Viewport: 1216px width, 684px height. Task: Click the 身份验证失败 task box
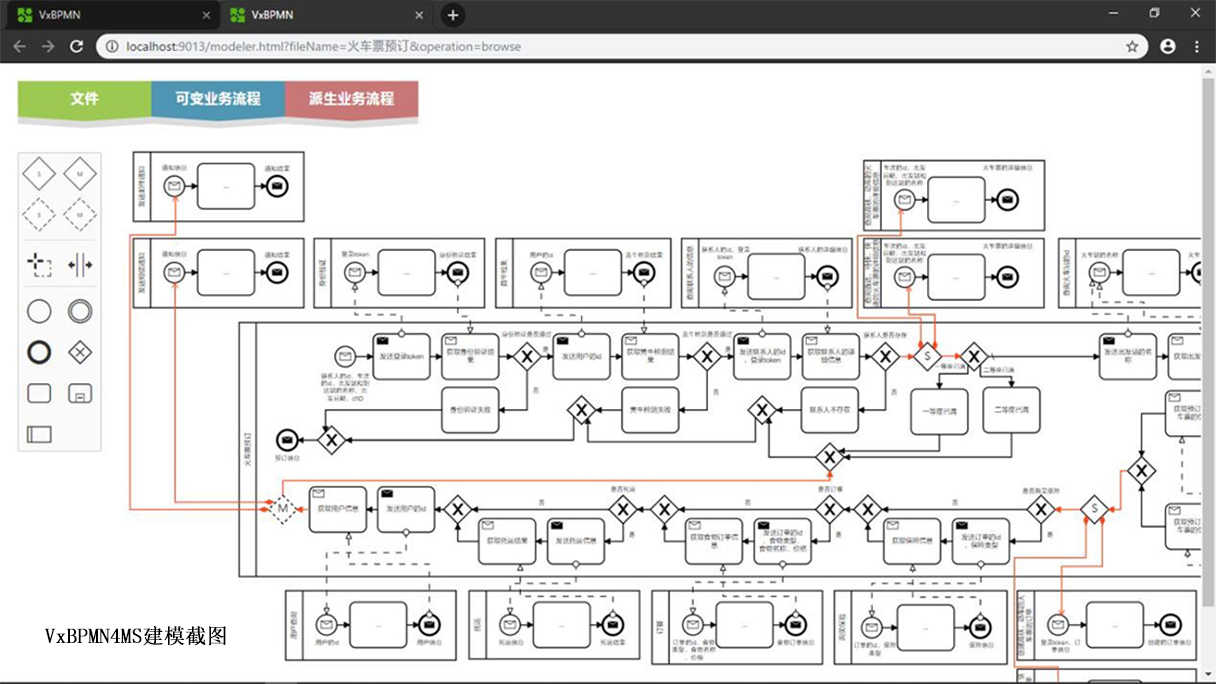[470, 409]
